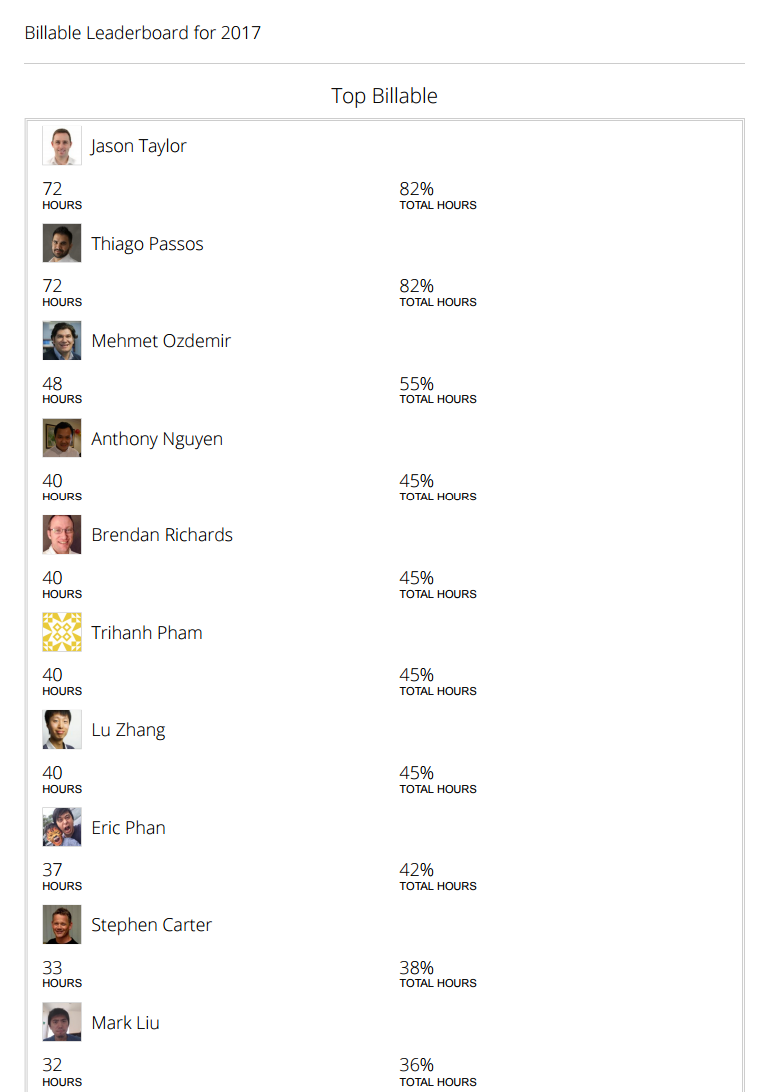The width and height of the screenshot is (772, 1092).
Task: Open Mehmet Ozdemir's profile photo
Action: [x=62, y=341]
